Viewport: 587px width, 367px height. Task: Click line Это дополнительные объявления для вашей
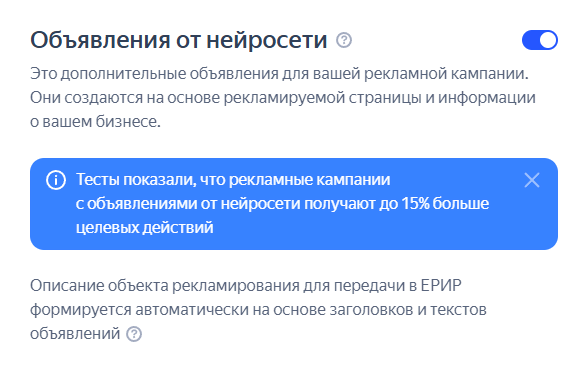(x=279, y=73)
